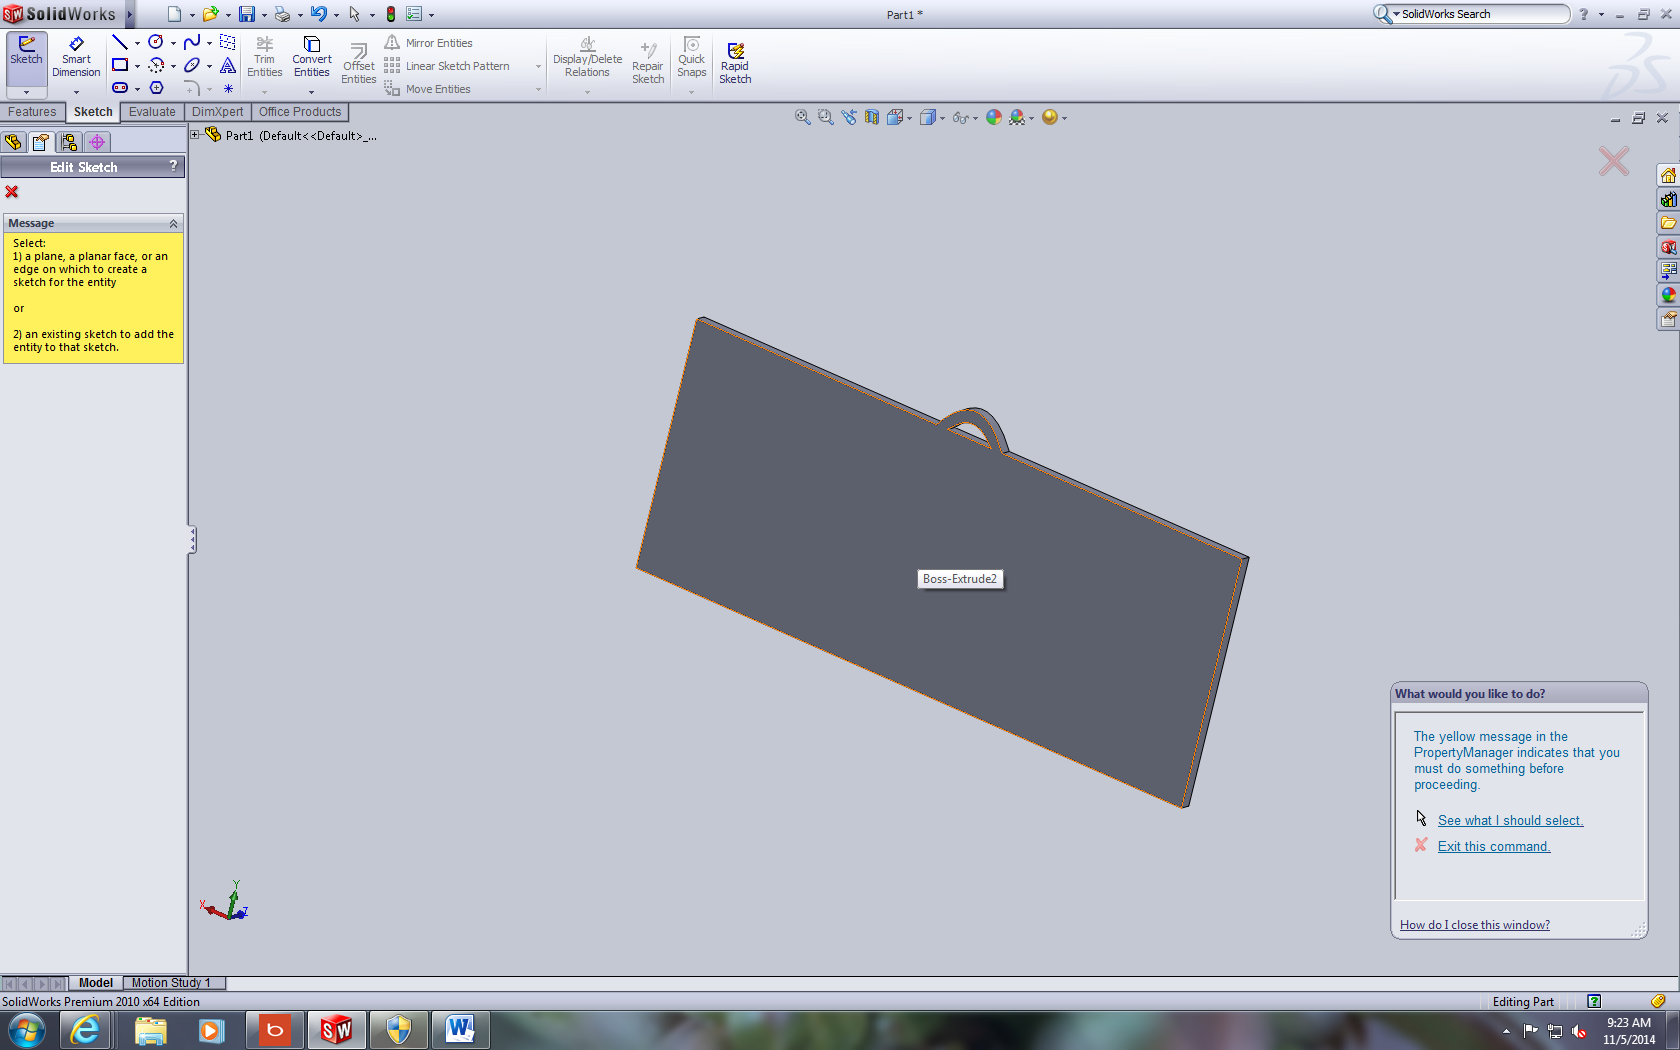Click Convert Entities tool
The height and width of the screenshot is (1050, 1680).
point(312,57)
